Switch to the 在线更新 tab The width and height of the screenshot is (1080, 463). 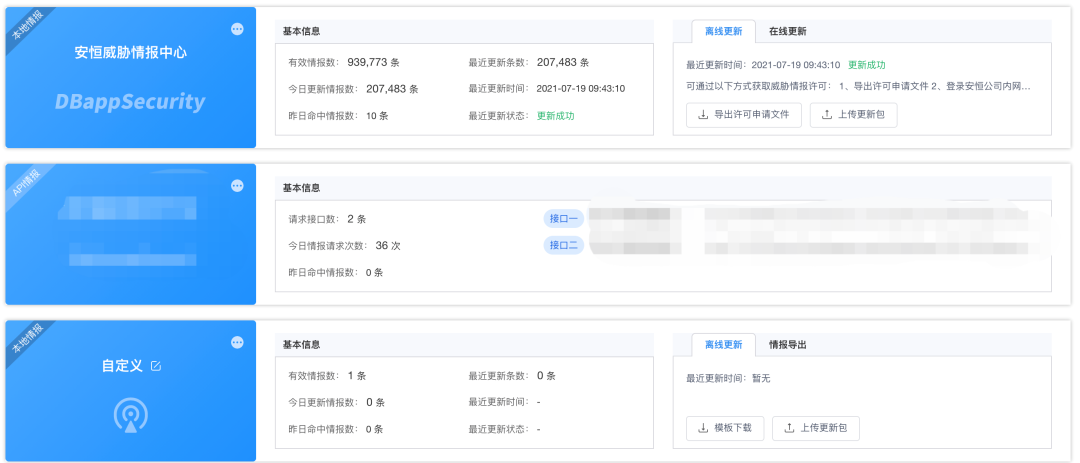789,31
